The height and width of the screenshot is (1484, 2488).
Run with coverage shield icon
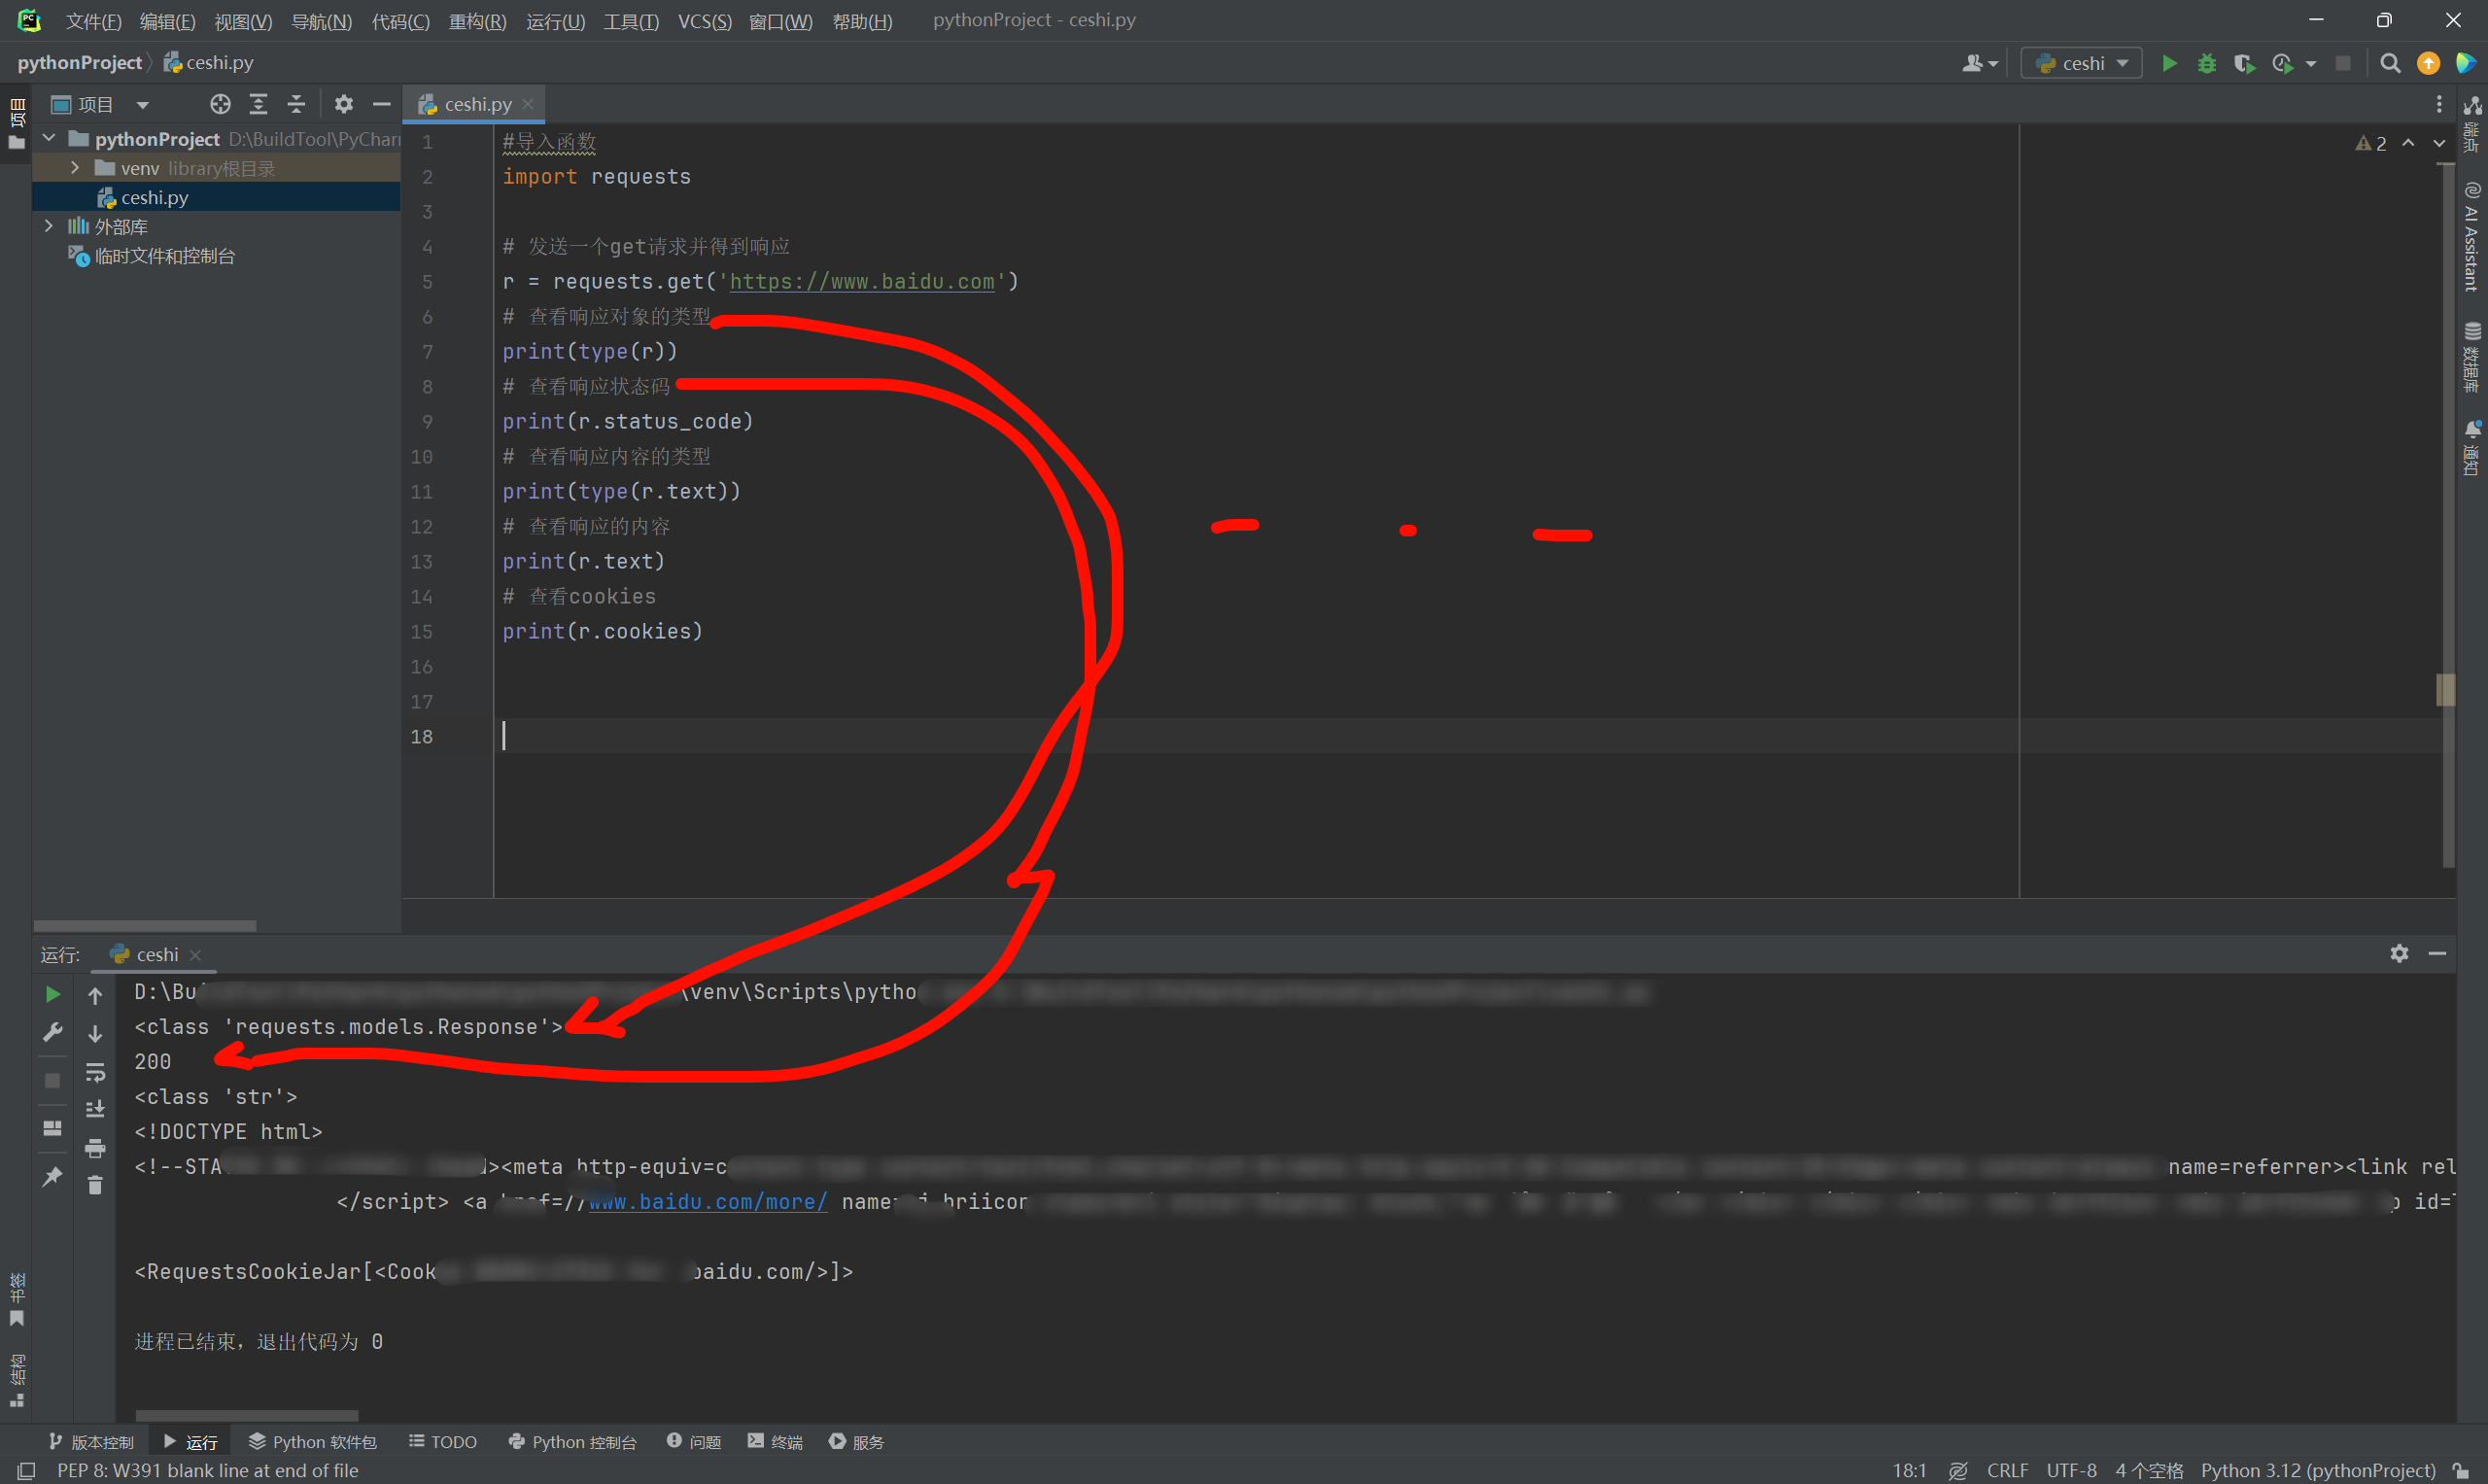point(2243,63)
